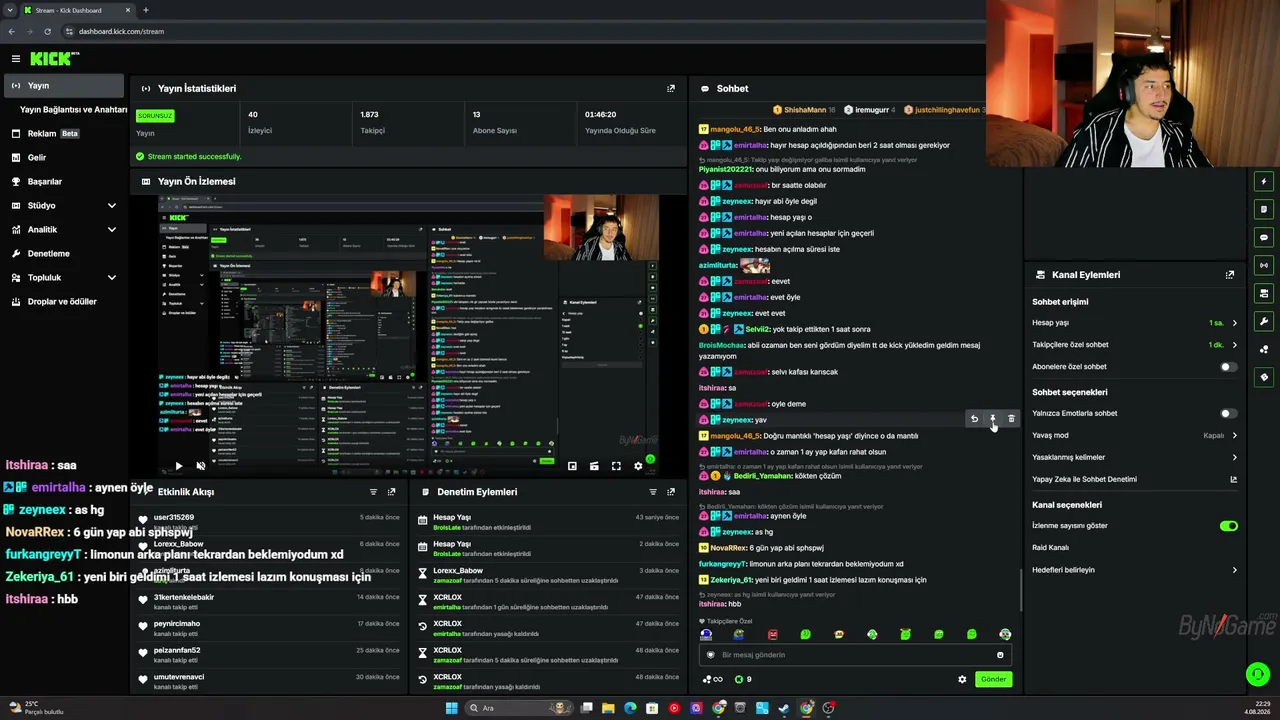This screenshot has width=1280, height=720.
Task: Pop out the Etkinlik Akışı panel
Action: (x=392, y=492)
